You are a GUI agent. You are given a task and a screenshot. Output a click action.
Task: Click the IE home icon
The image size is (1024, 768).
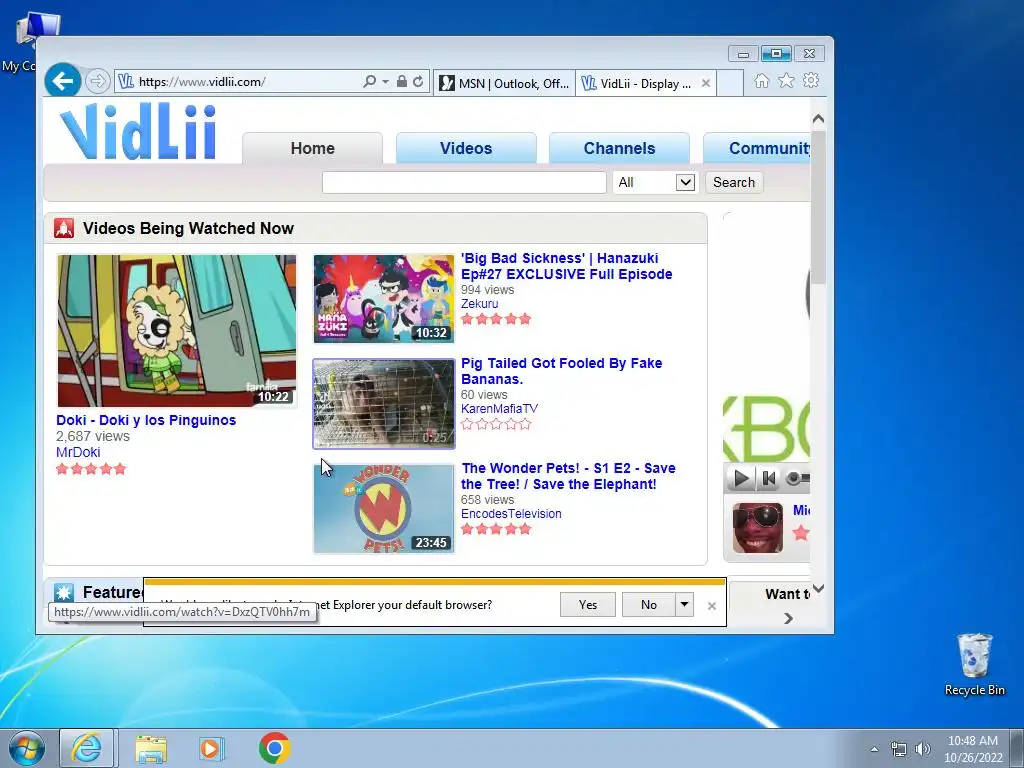pyautogui.click(x=761, y=80)
